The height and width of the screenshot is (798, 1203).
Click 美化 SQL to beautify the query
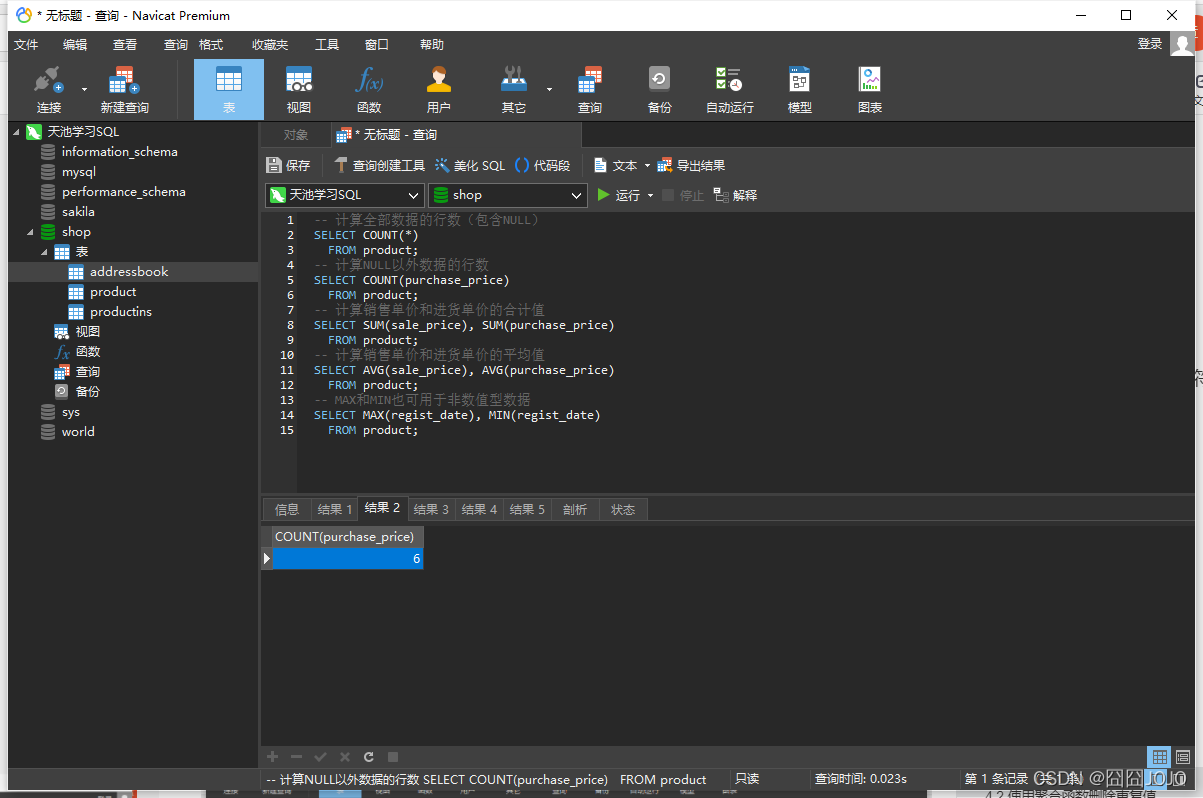coord(470,165)
